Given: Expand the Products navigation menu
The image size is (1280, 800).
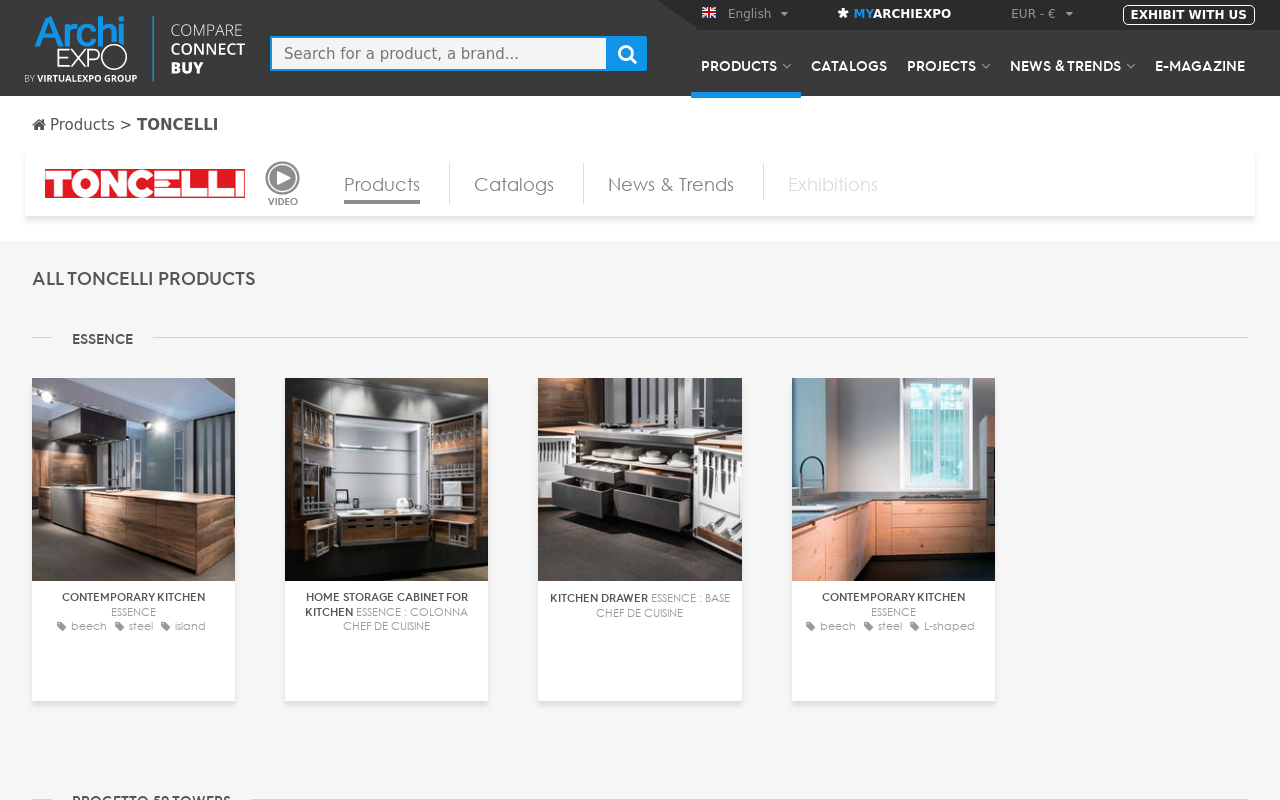Looking at the screenshot, I should pyautogui.click(x=745, y=66).
